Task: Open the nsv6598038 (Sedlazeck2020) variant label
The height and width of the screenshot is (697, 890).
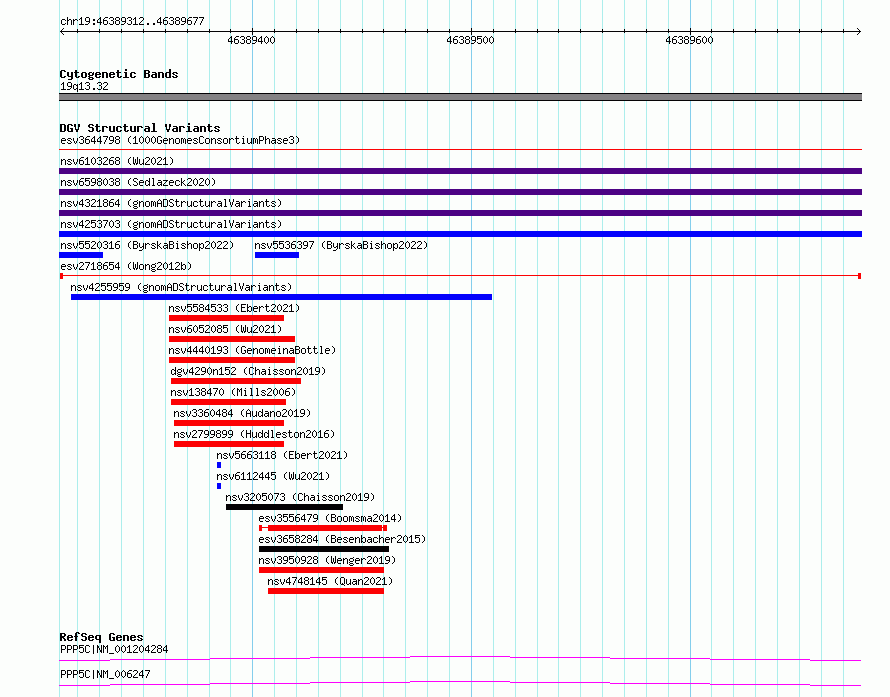Action: [x=138, y=182]
